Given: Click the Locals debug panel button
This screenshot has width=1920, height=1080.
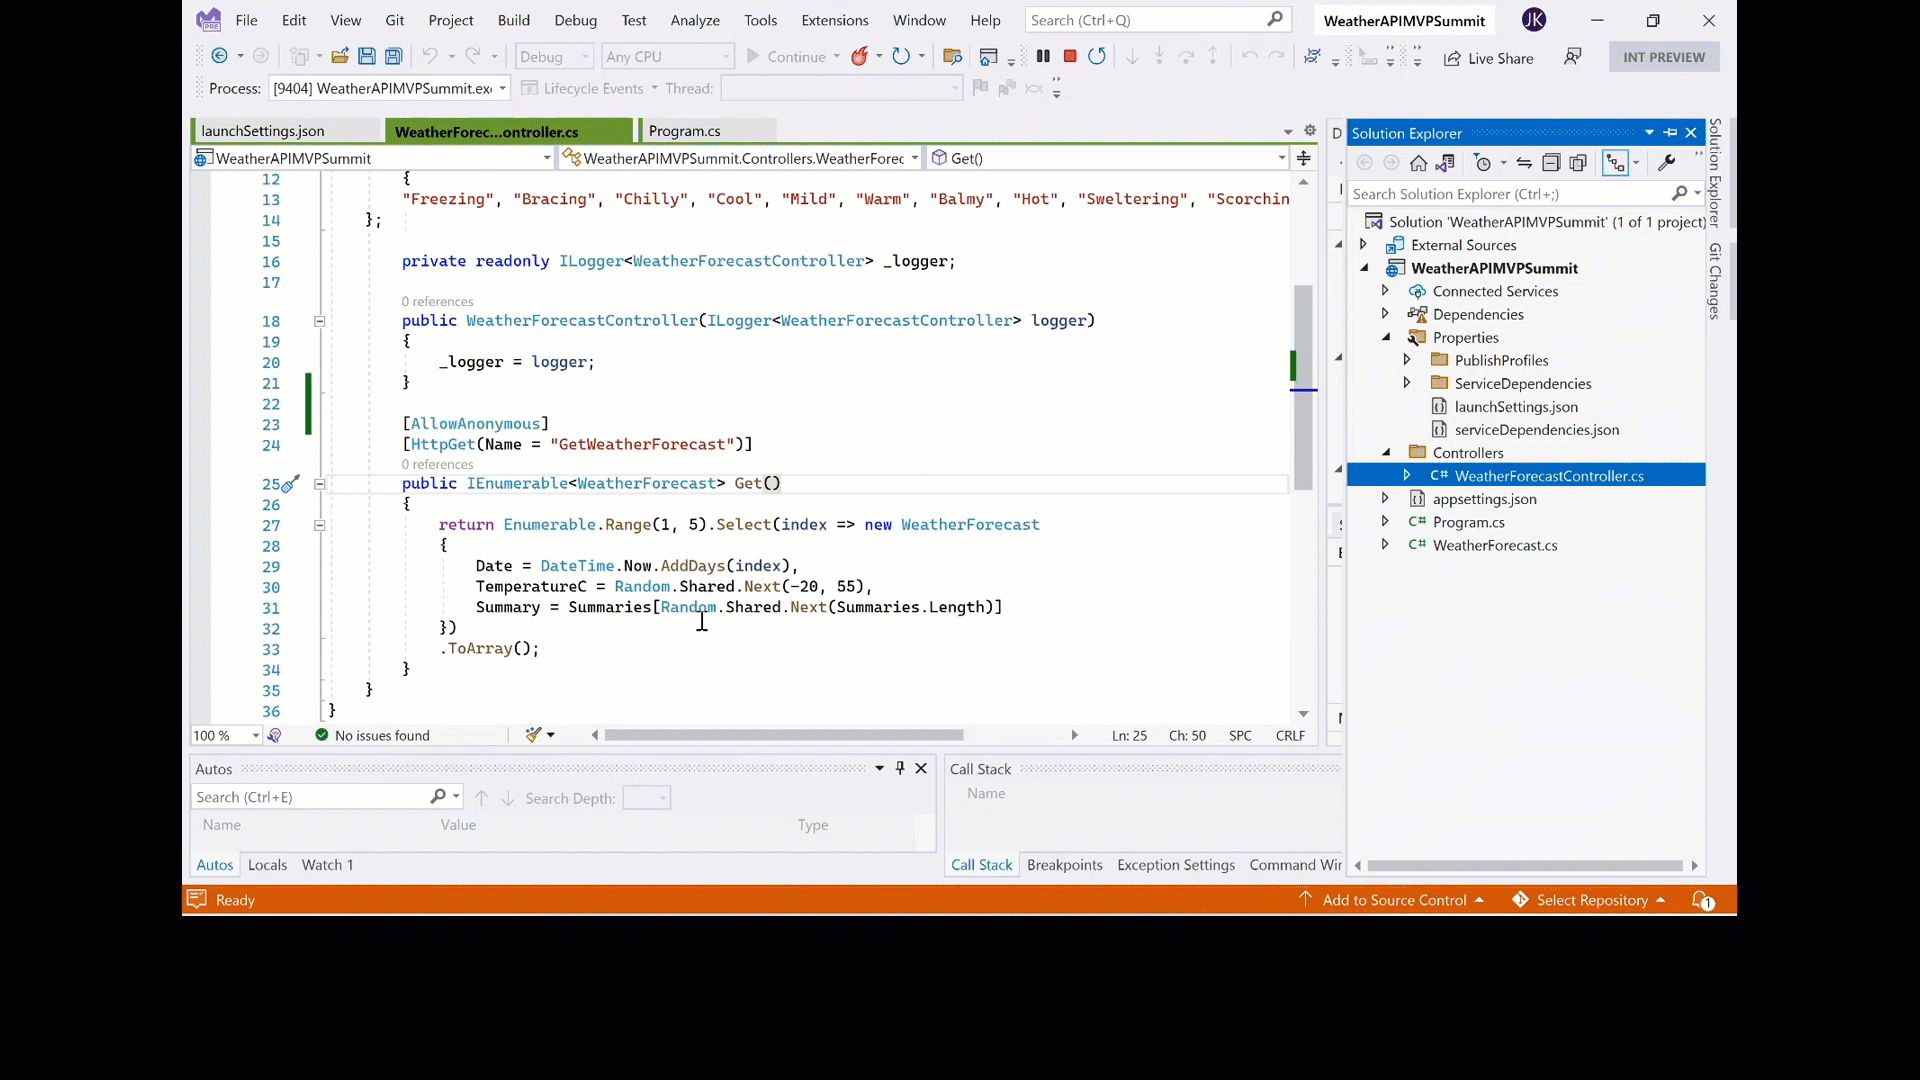Looking at the screenshot, I should click(x=268, y=864).
